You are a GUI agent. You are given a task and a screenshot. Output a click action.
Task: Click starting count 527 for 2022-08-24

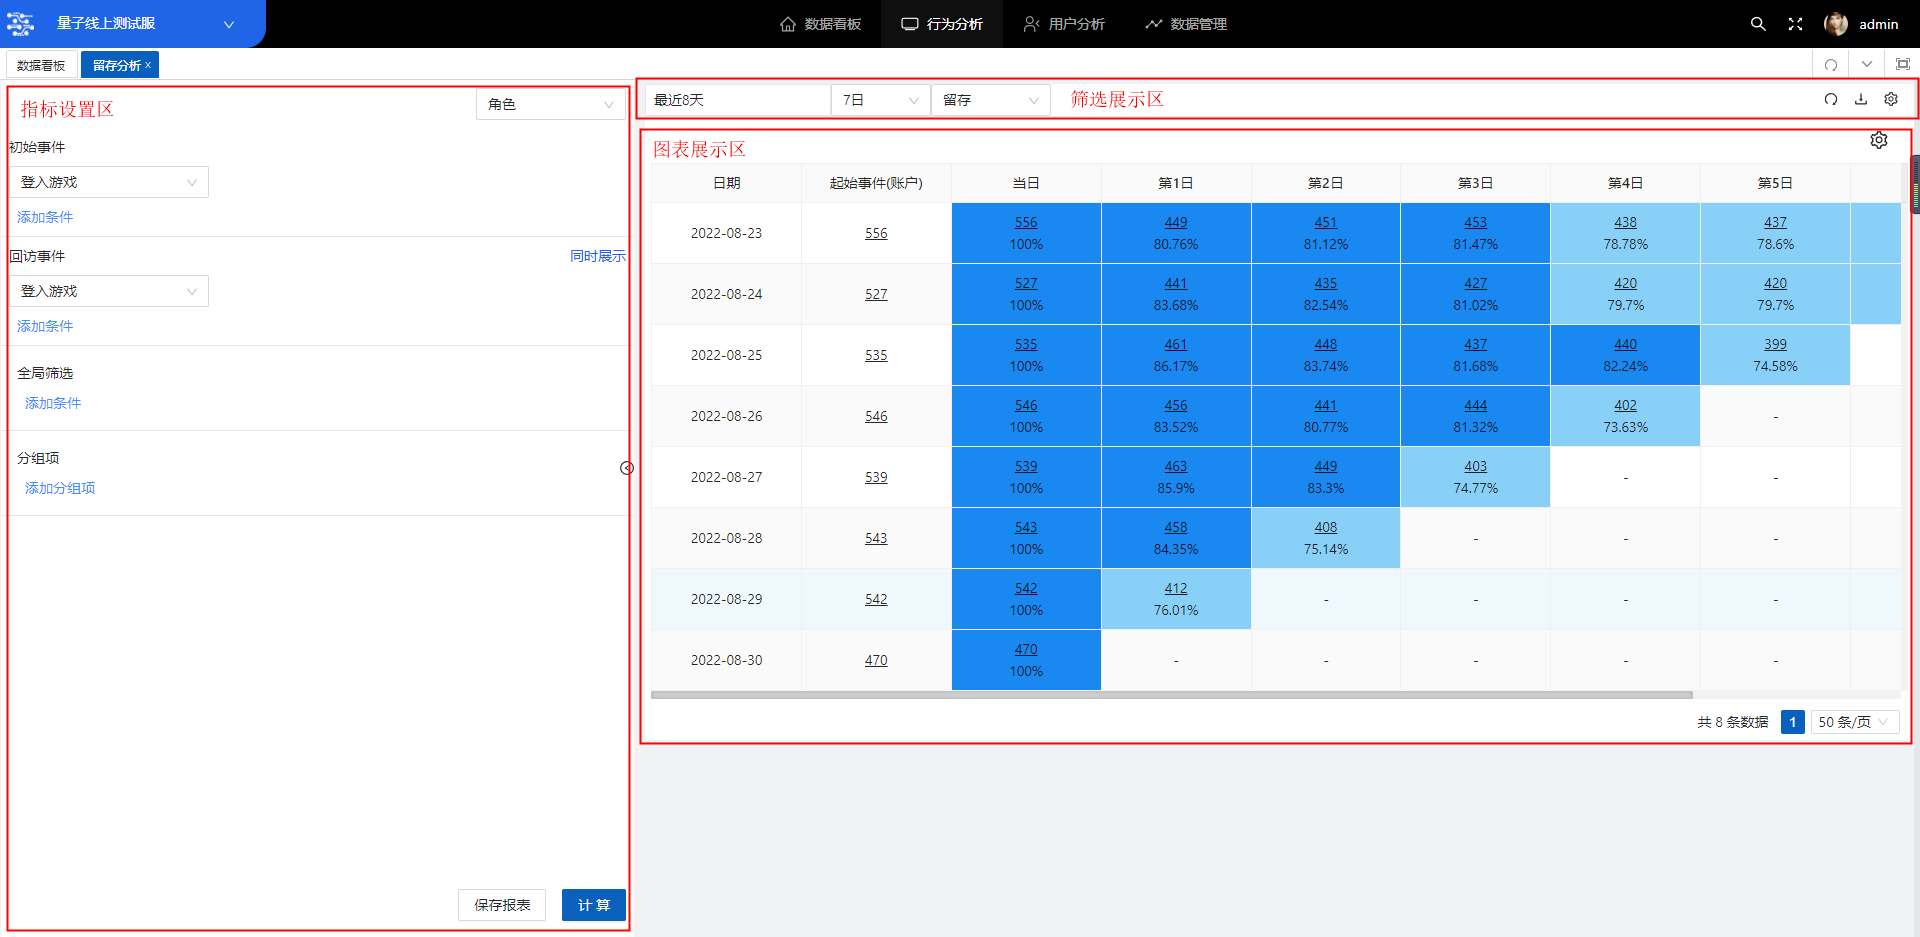pos(876,294)
